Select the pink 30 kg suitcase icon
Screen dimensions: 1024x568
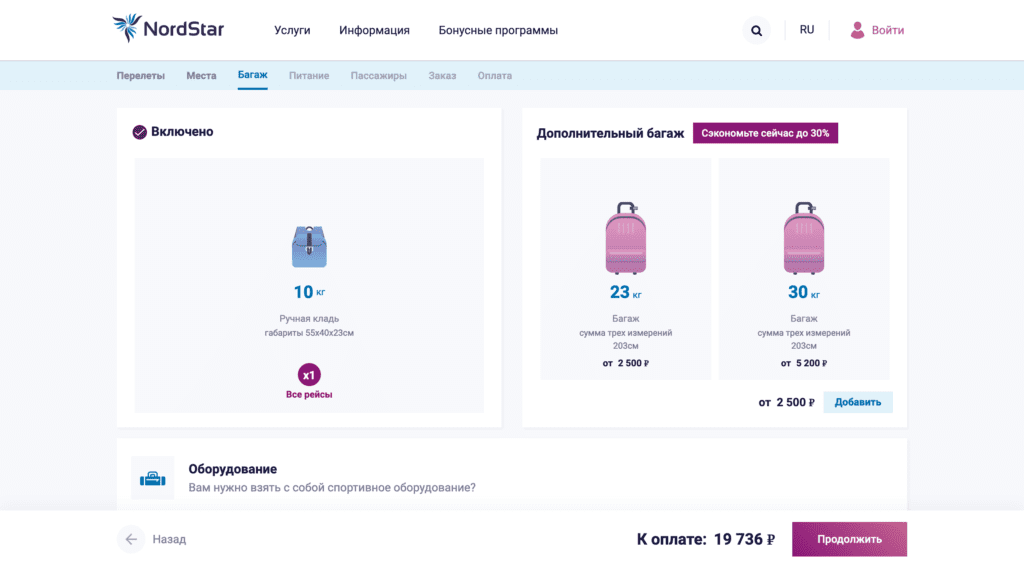click(804, 238)
